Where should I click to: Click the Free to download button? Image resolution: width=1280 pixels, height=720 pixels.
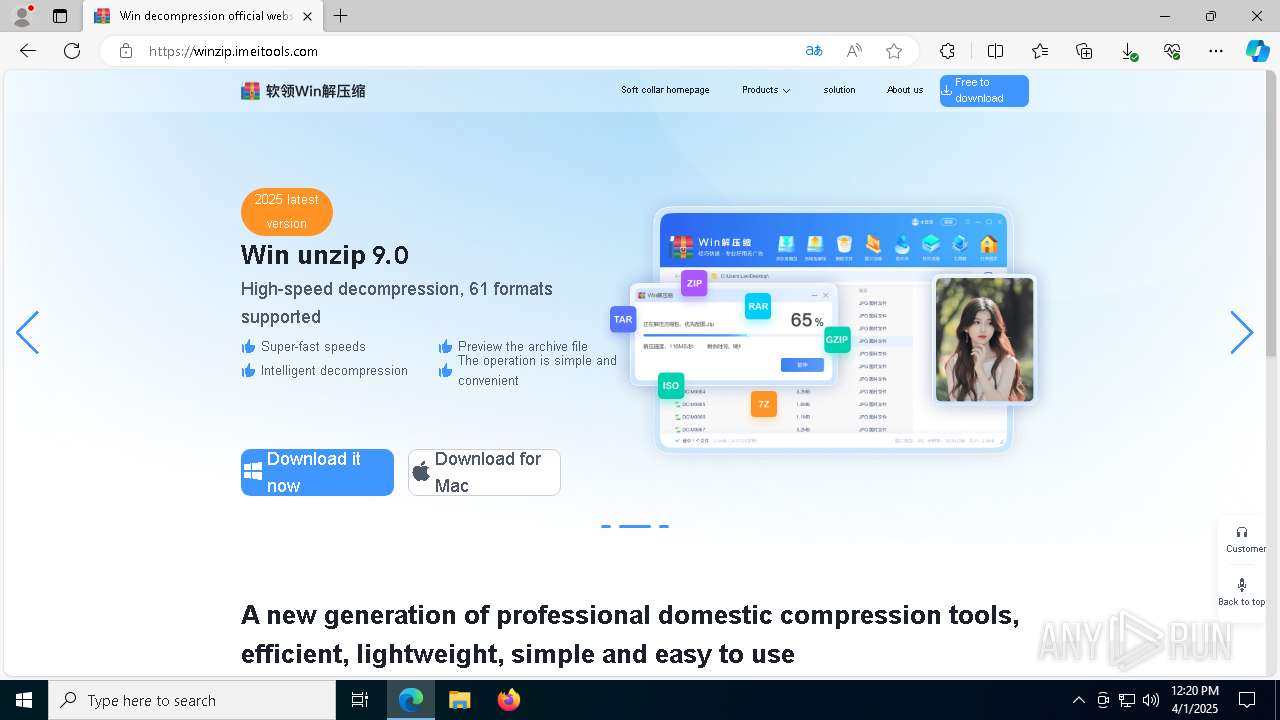984,91
